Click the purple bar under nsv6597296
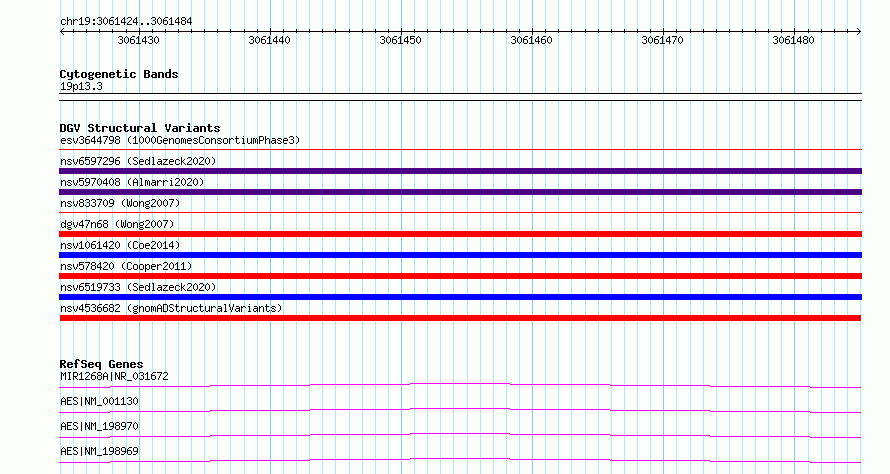Image resolution: width=890 pixels, height=474 pixels. tap(460, 171)
